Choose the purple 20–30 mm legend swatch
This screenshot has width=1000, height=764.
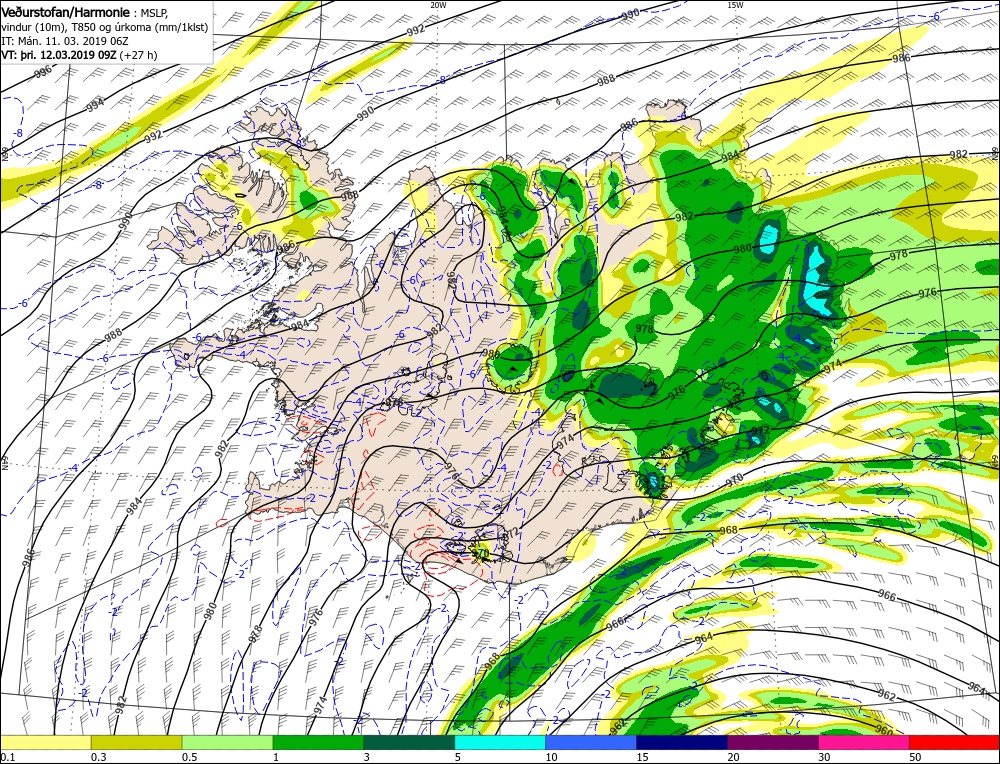click(x=772, y=742)
